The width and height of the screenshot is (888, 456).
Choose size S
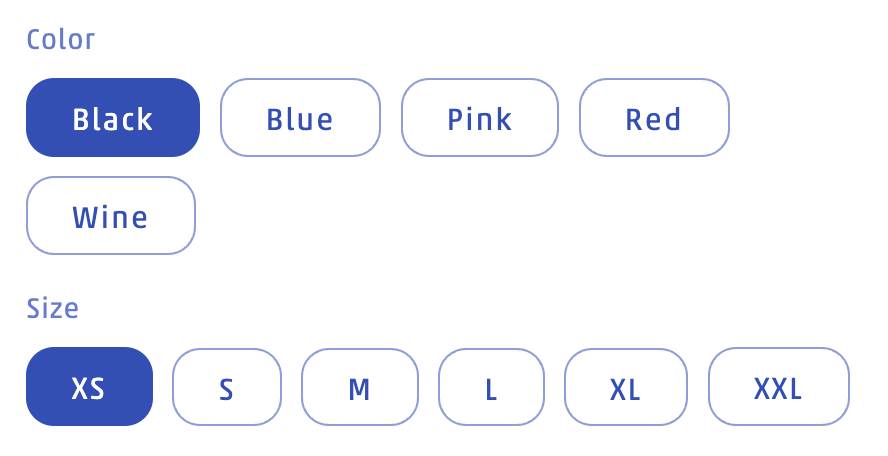[x=227, y=387]
